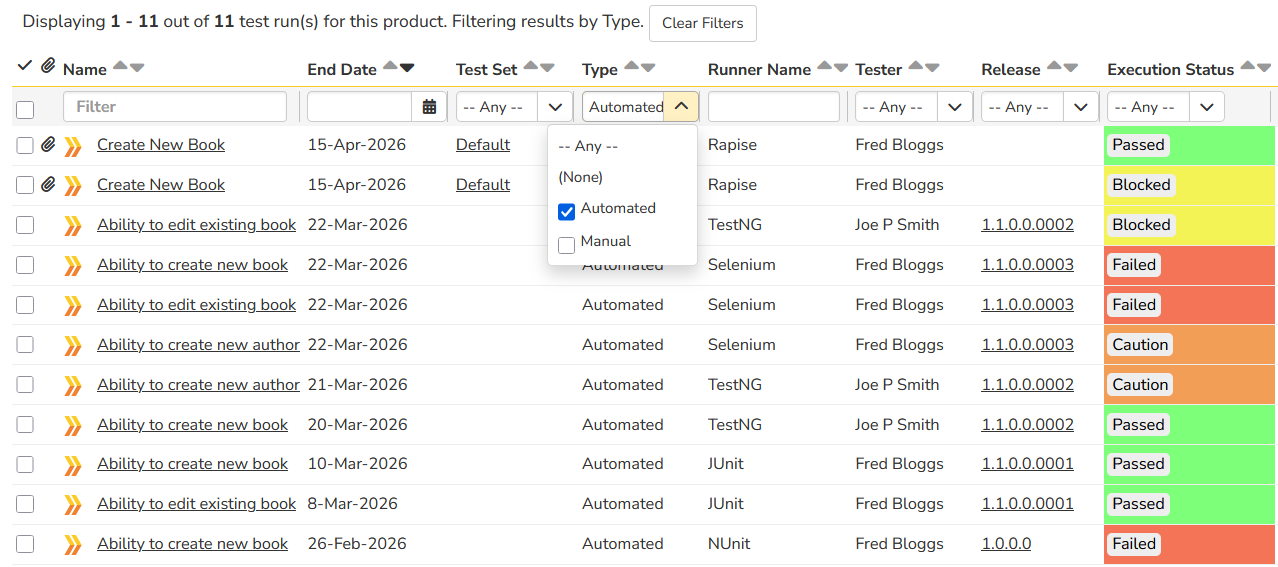This screenshot has width=1278, height=567.
Task: Click the Name filter text field
Action: tap(175, 107)
